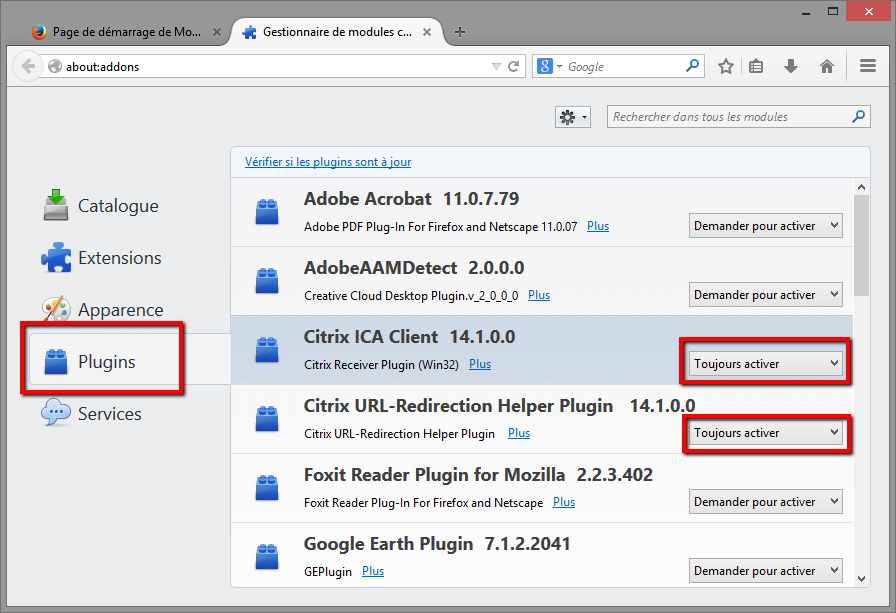
Task: Click the Apparence palette icon
Action: click(x=56, y=309)
